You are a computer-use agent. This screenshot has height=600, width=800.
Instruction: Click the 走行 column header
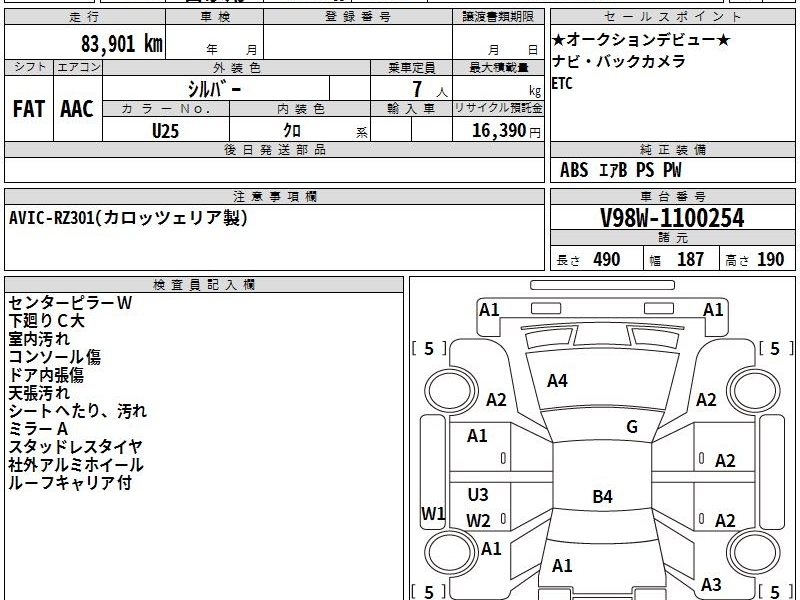pos(85,17)
